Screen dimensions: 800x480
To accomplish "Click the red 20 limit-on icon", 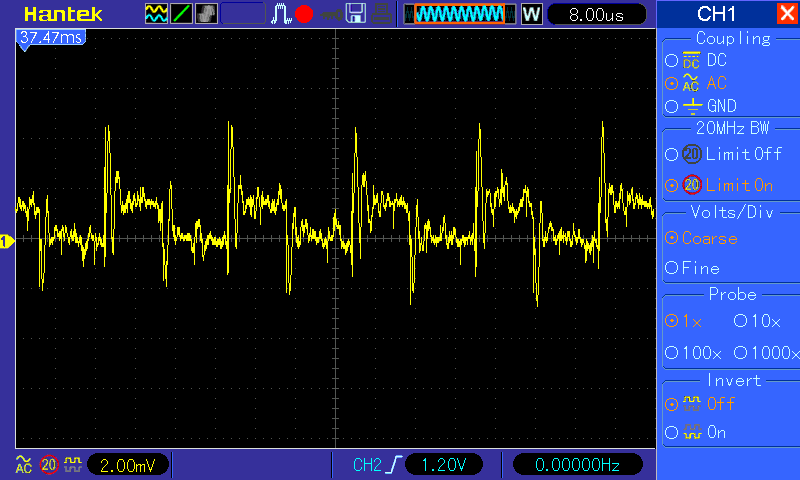I will tap(692, 185).
